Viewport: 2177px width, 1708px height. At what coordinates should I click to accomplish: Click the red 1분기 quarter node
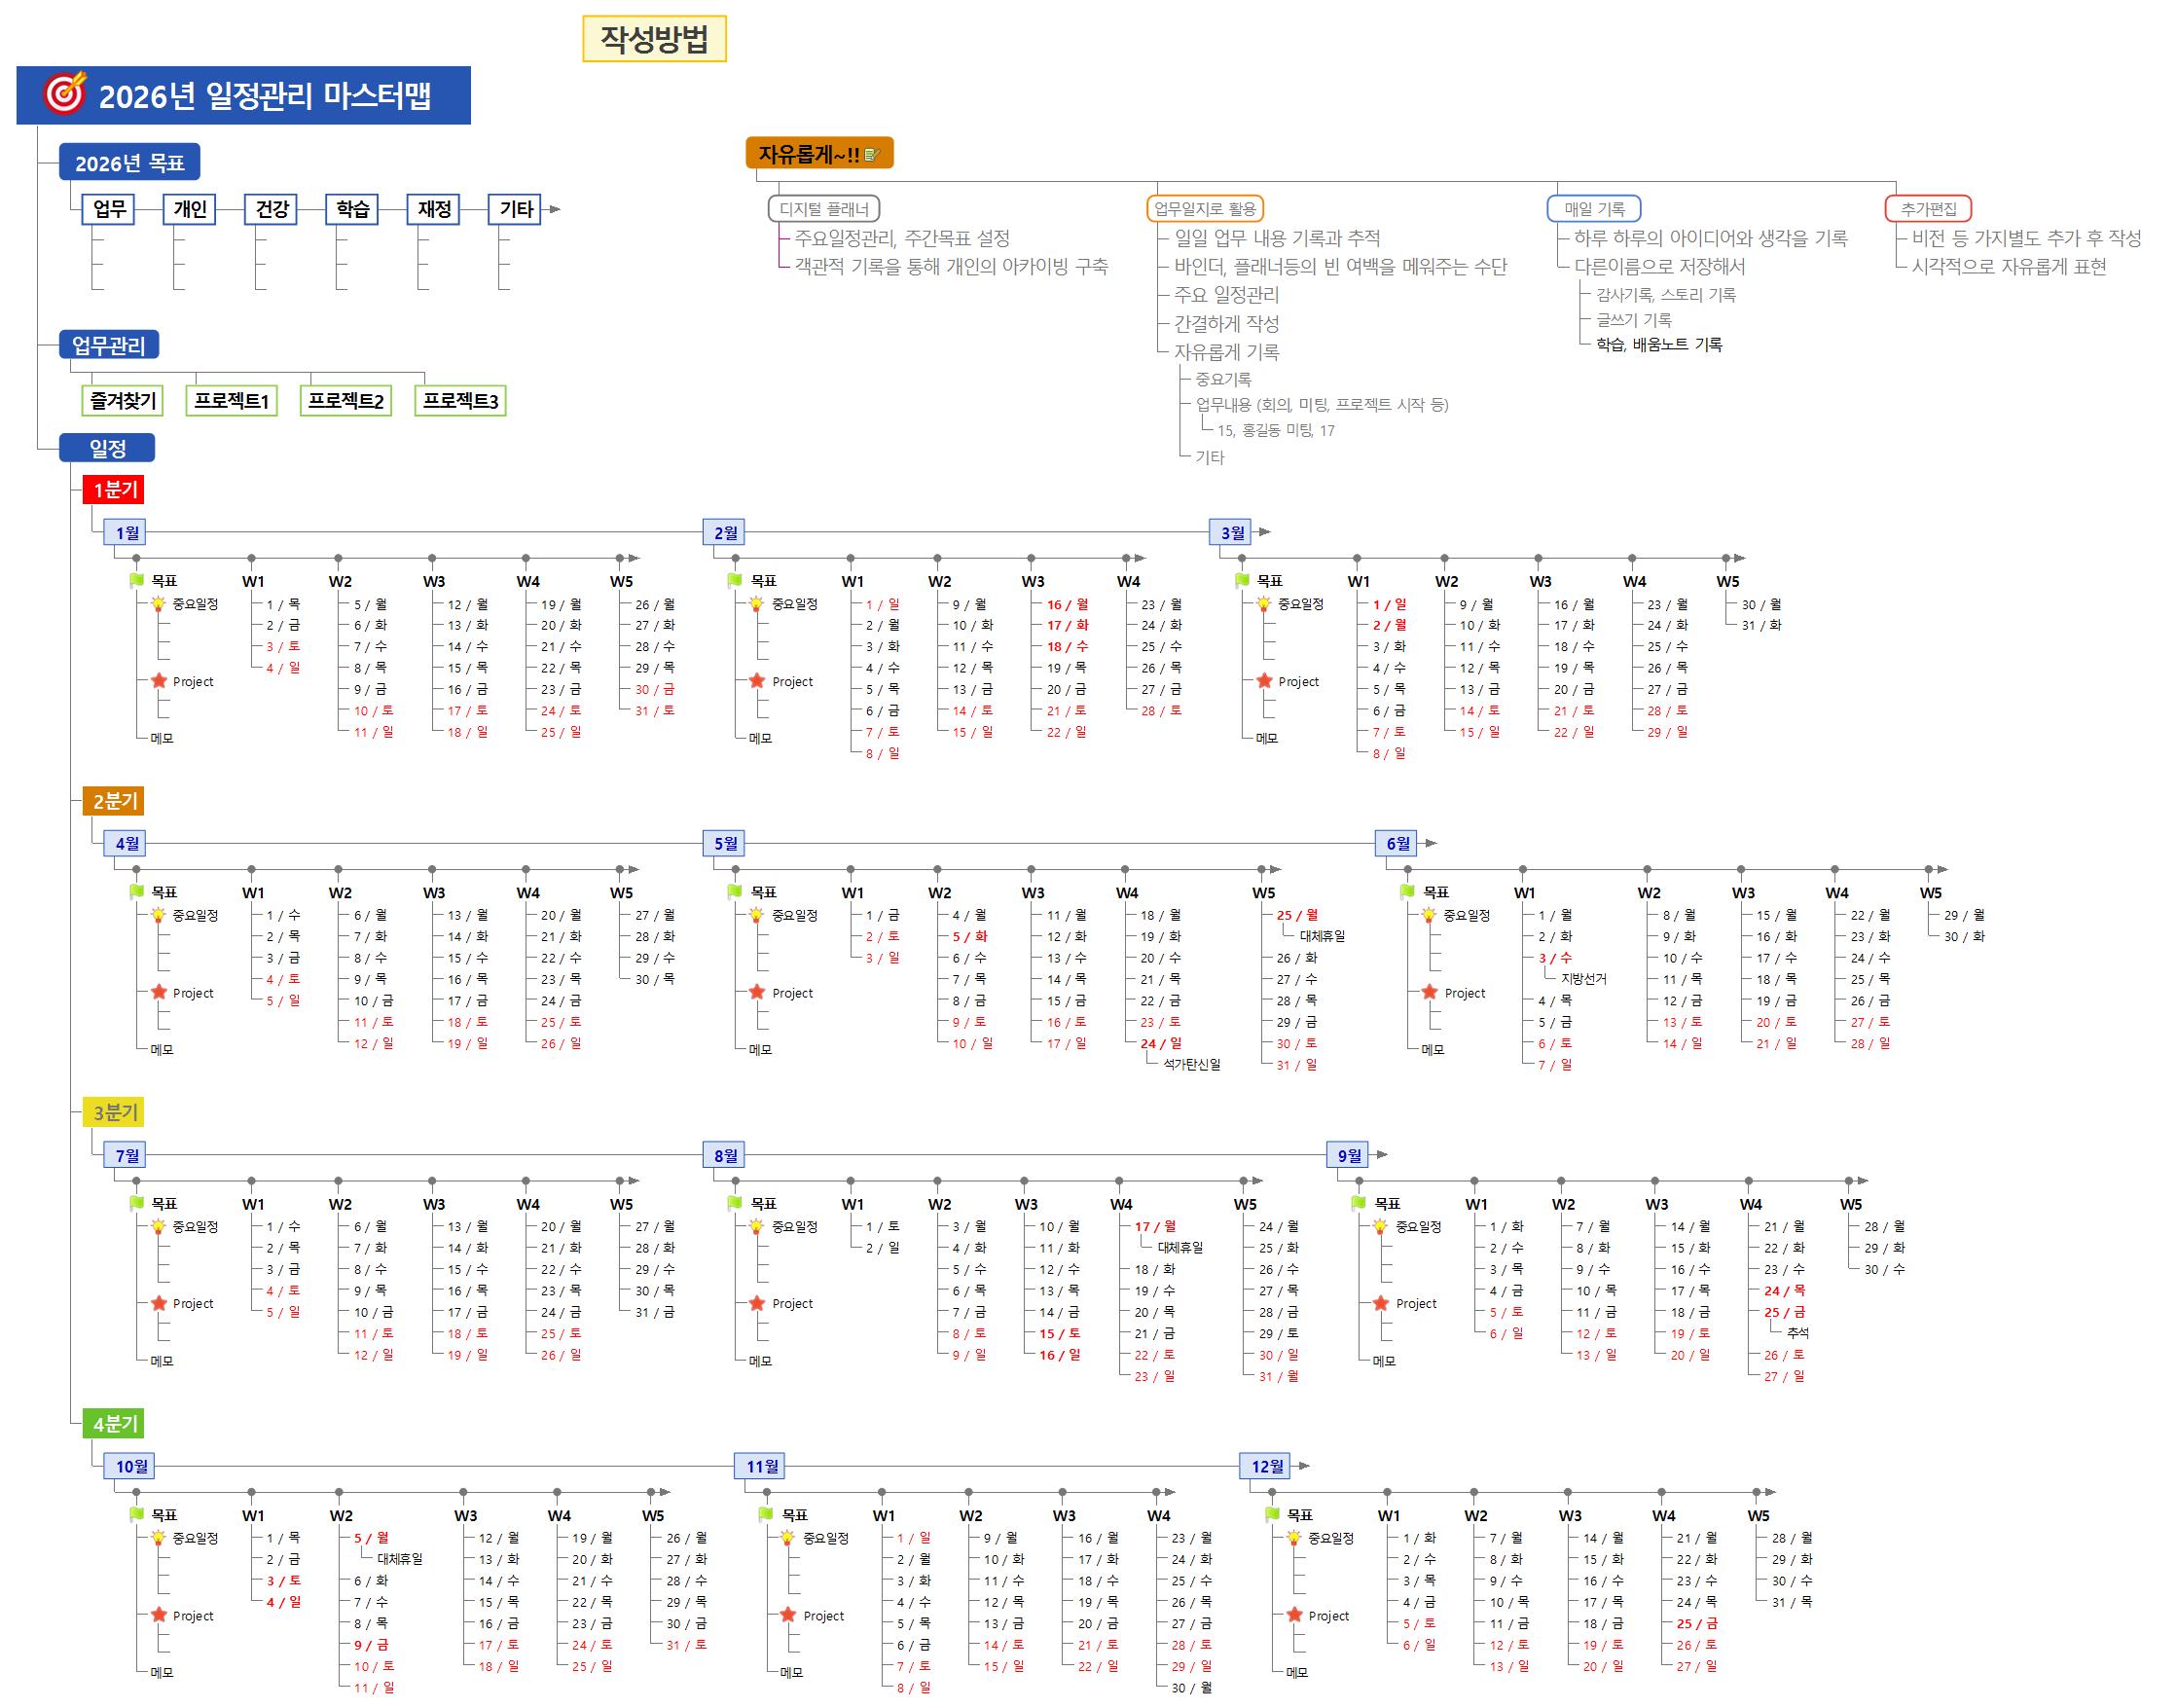tap(115, 489)
